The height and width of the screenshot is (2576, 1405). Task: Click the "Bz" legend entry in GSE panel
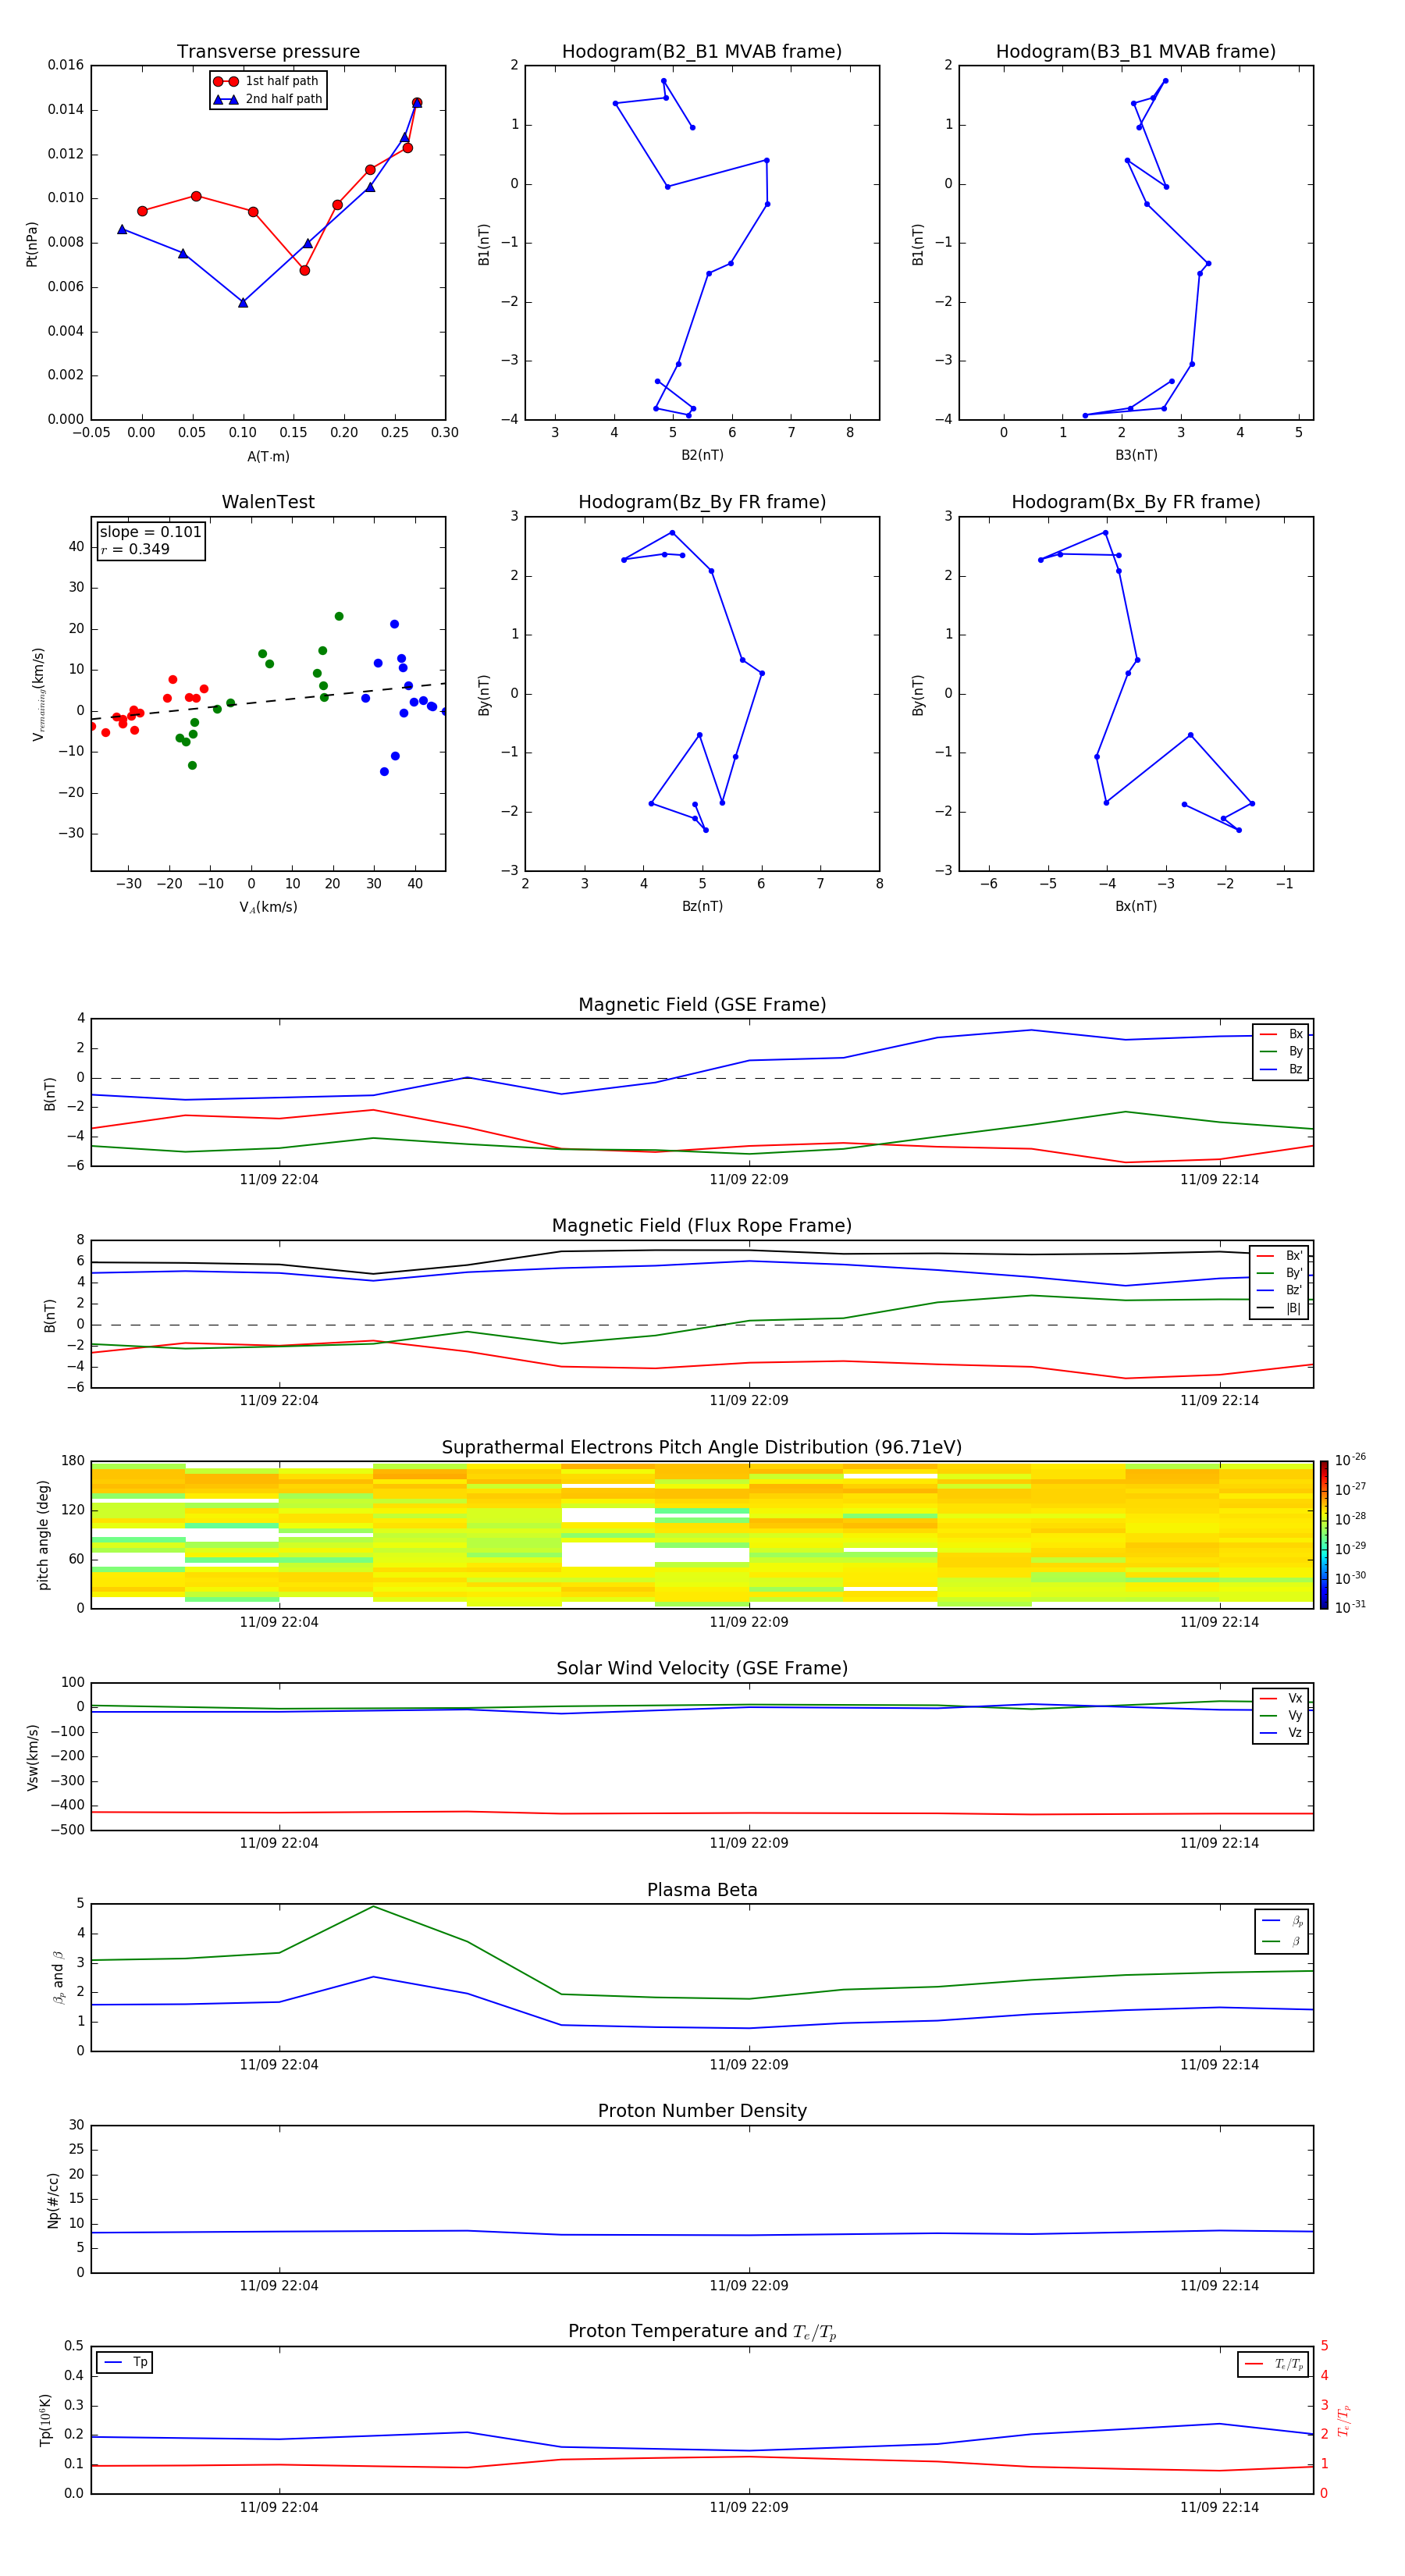coord(1281,1069)
